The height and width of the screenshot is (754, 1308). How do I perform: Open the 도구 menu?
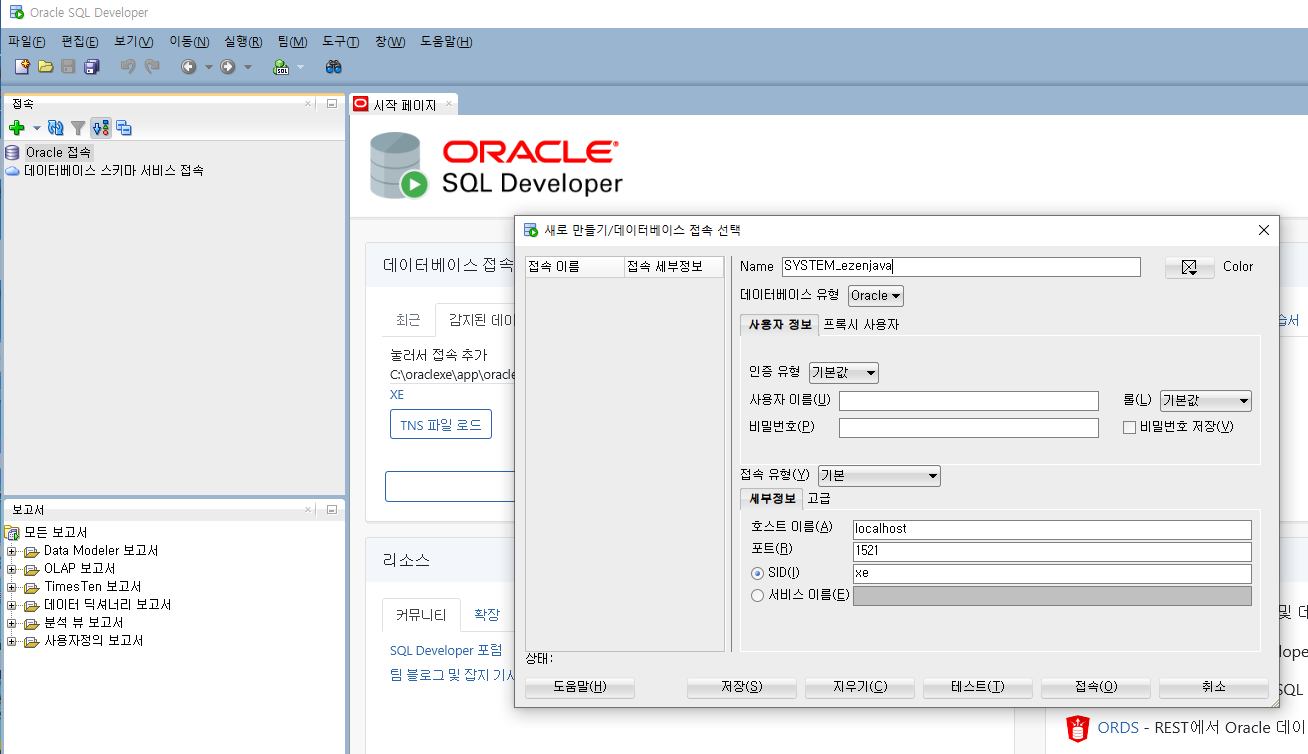(x=340, y=41)
